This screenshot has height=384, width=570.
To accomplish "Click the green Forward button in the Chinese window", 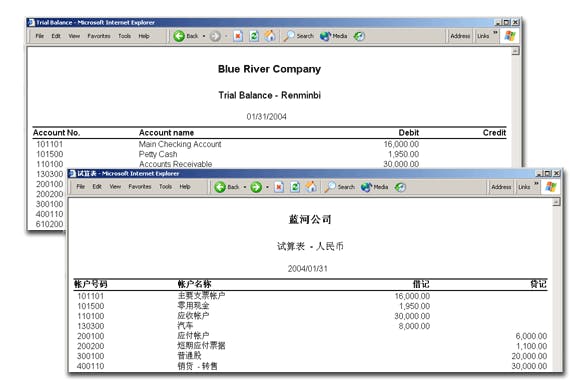I will (256, 187).
